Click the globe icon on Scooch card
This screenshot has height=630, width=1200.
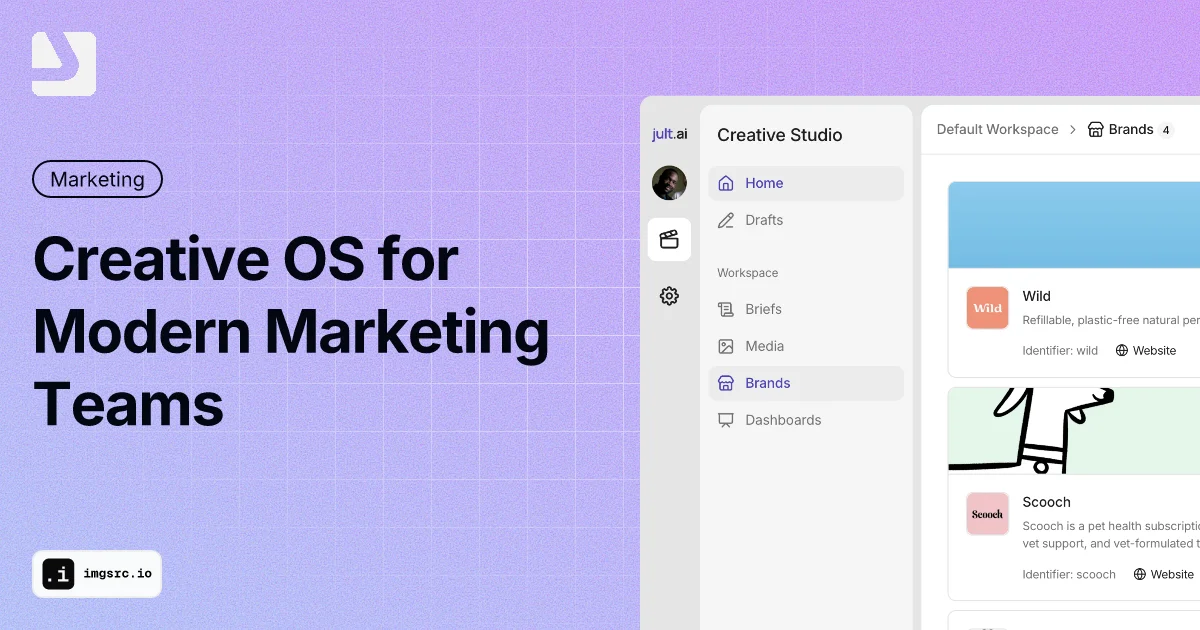(1140, 574)
